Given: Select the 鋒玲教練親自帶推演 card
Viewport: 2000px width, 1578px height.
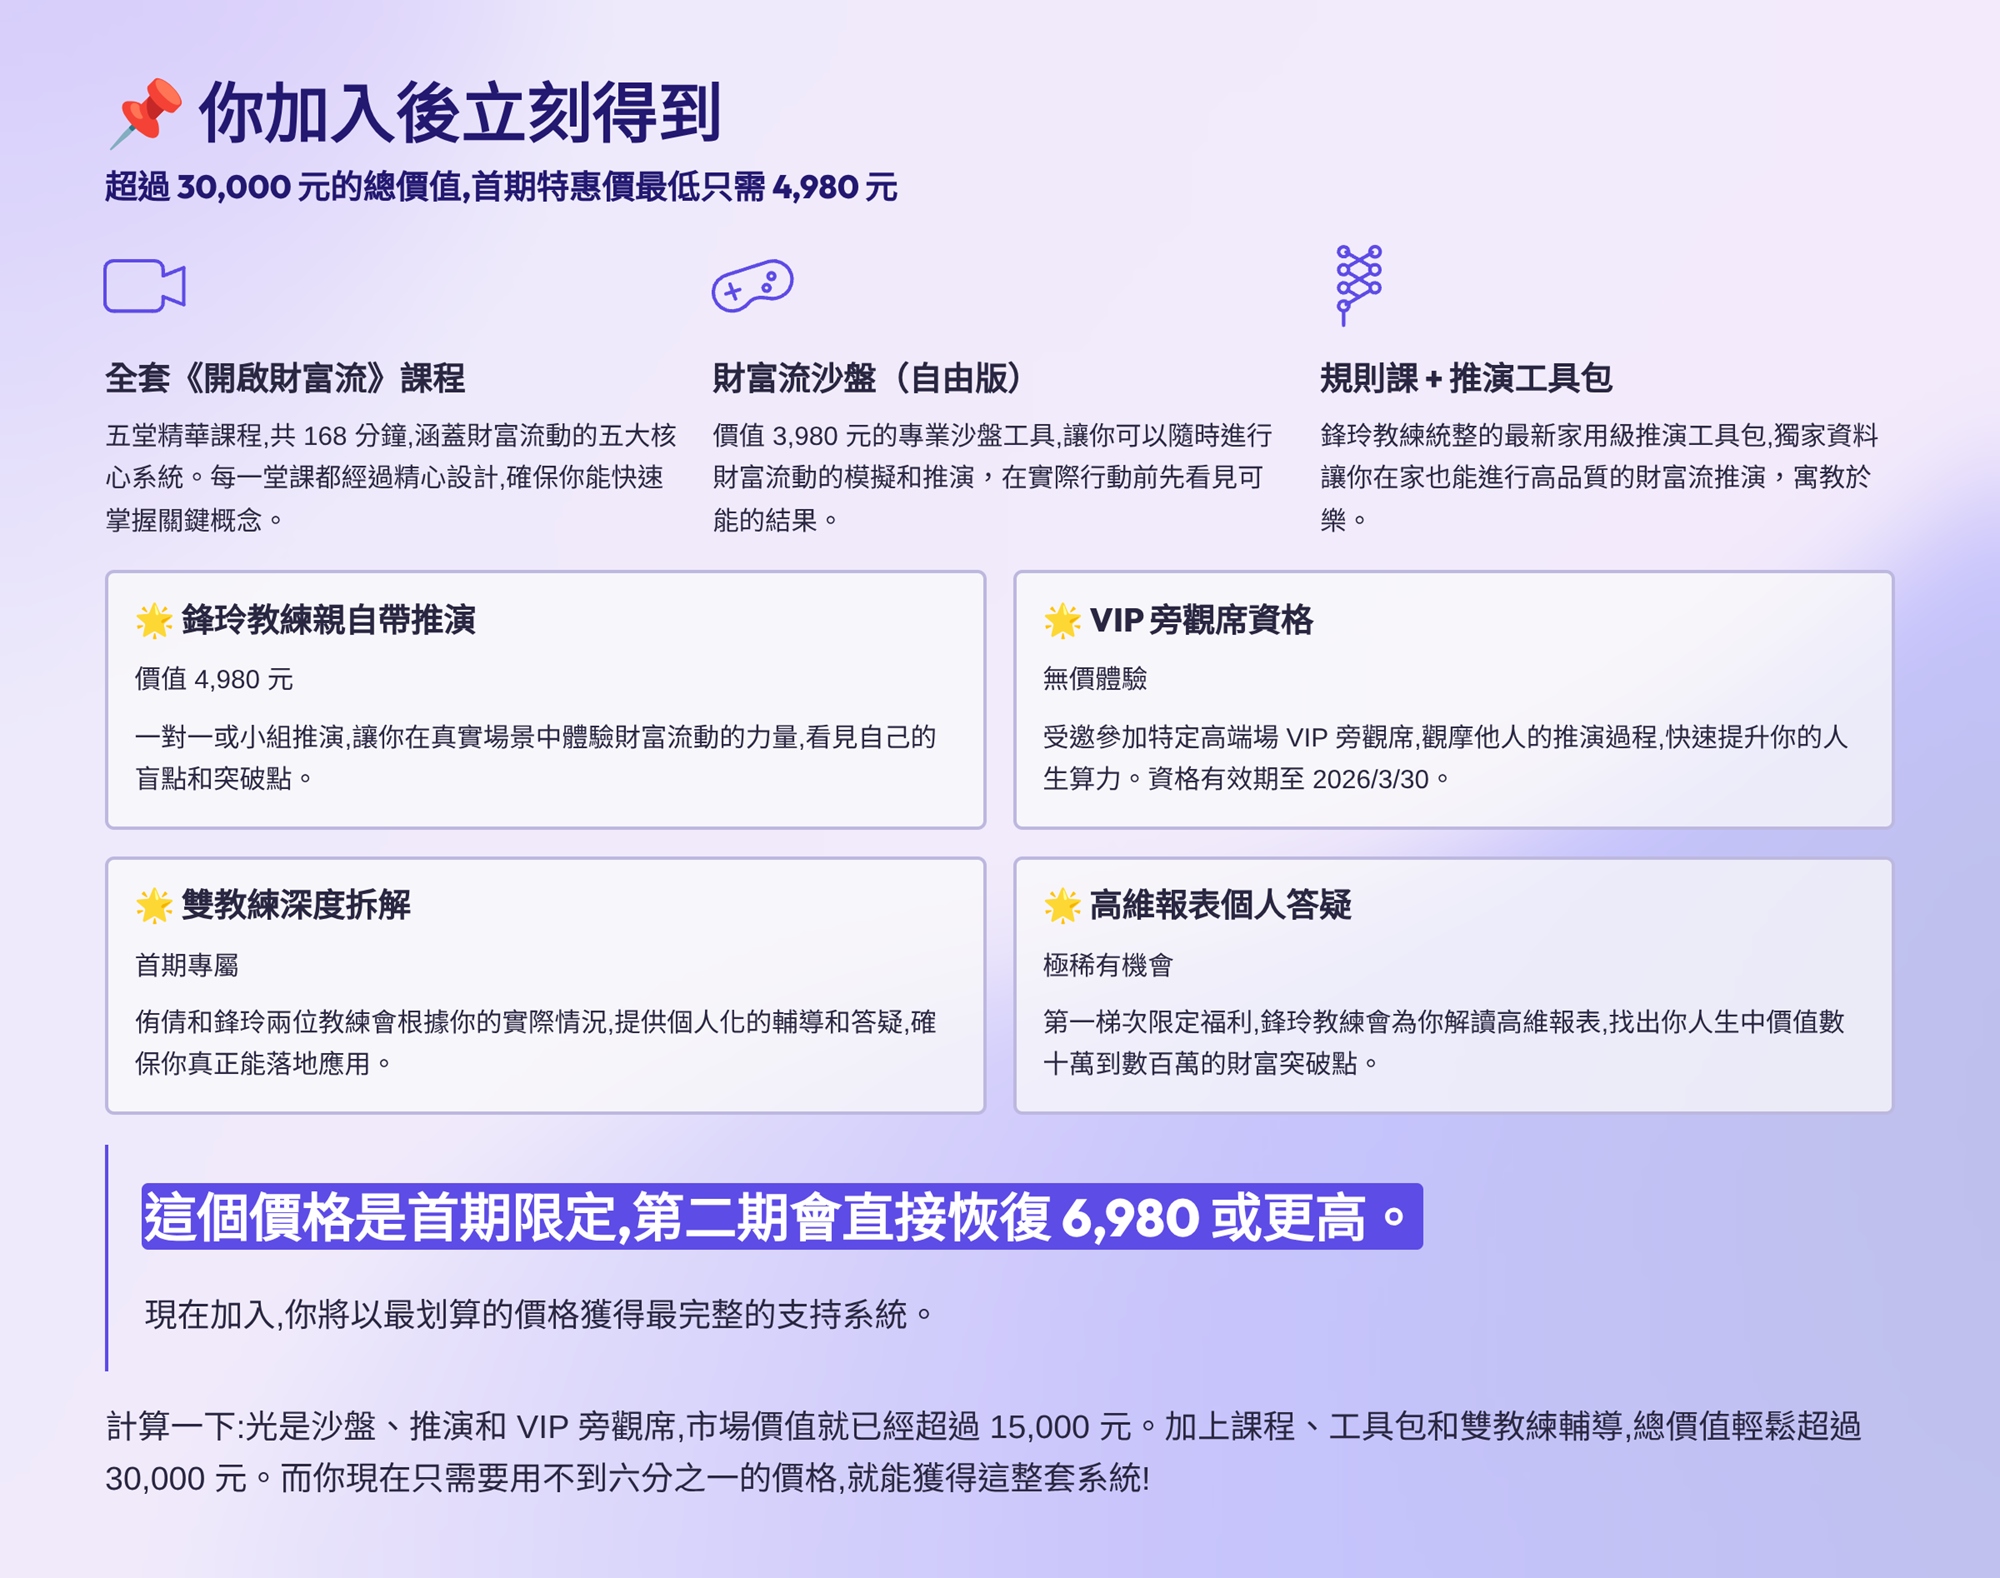Looking at the screenshot, I should pyautogui.click(x=545, y=699).
